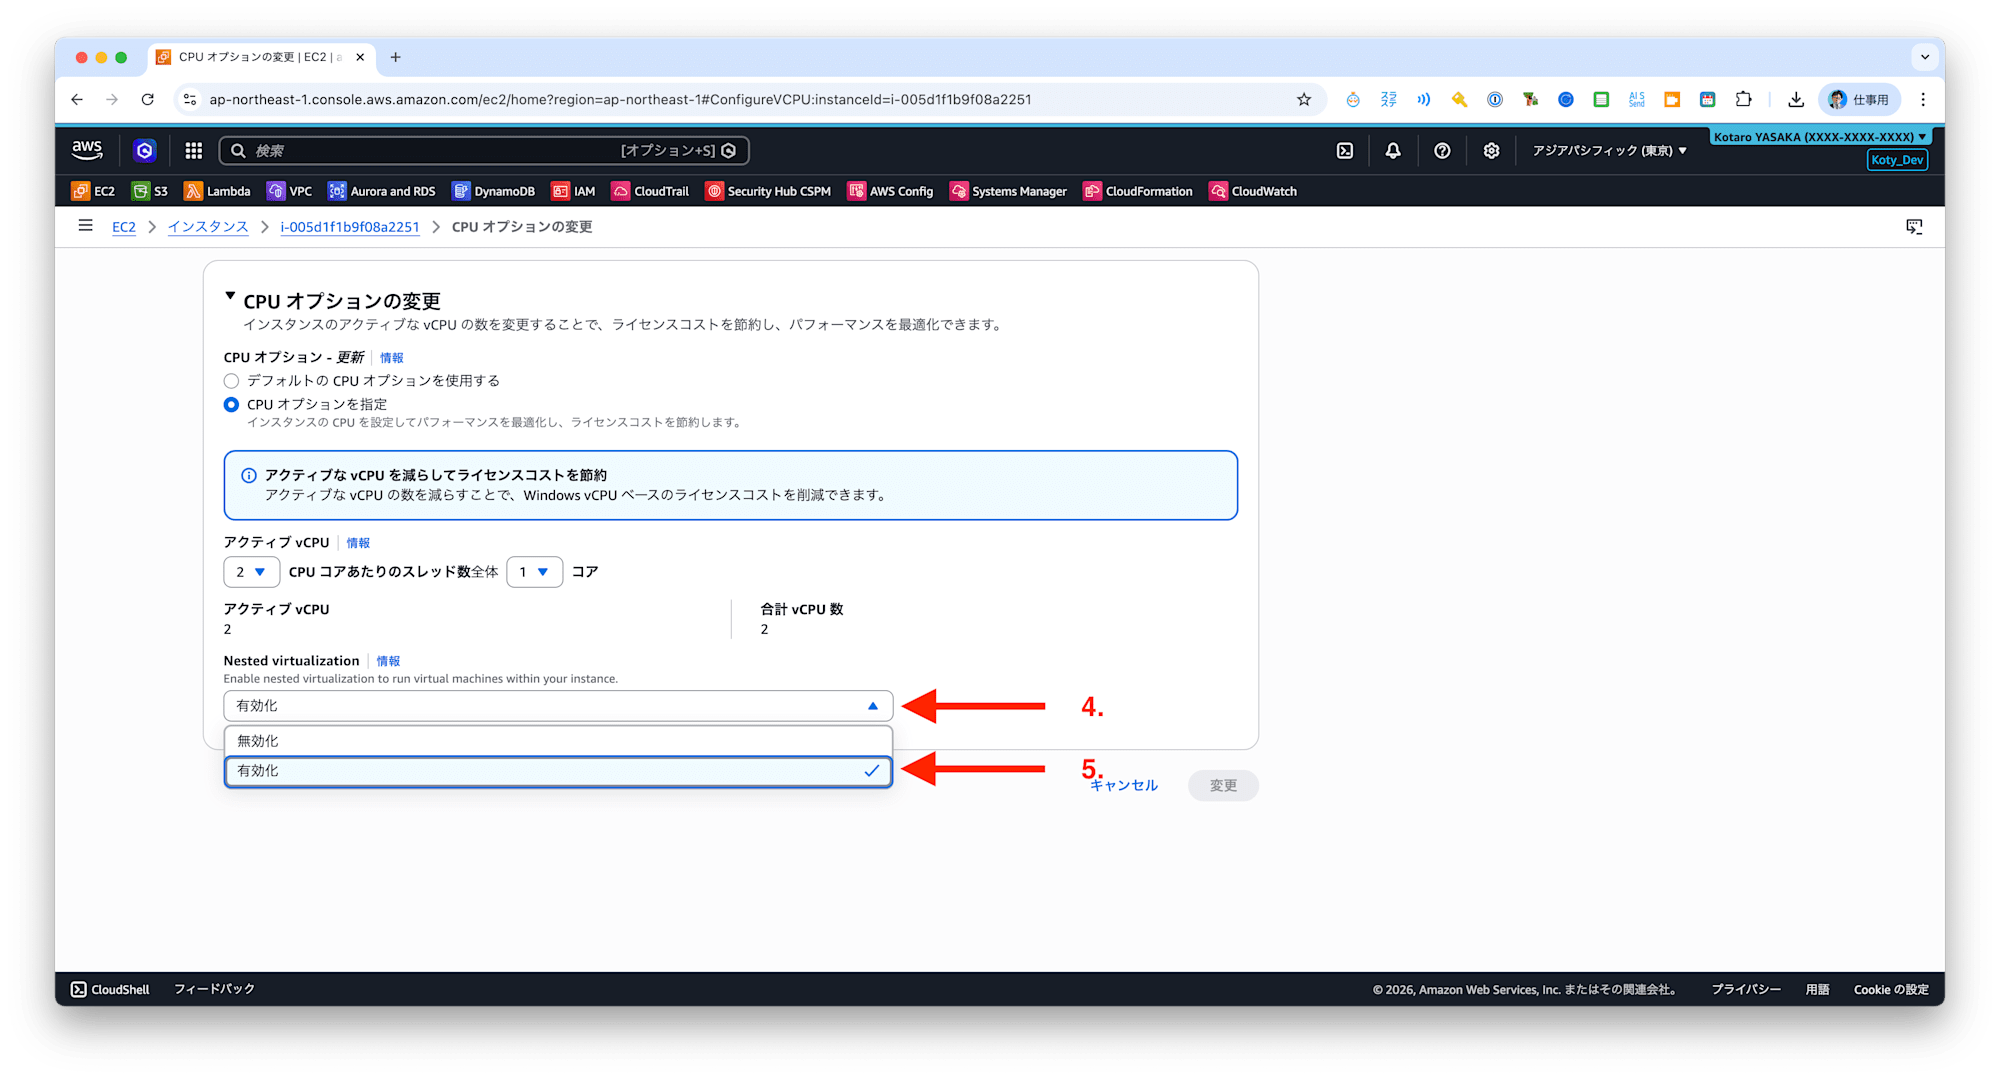Click inside the AWS 検索 search field
This screenshot has height=1079, width=2000.
(450, 150)
